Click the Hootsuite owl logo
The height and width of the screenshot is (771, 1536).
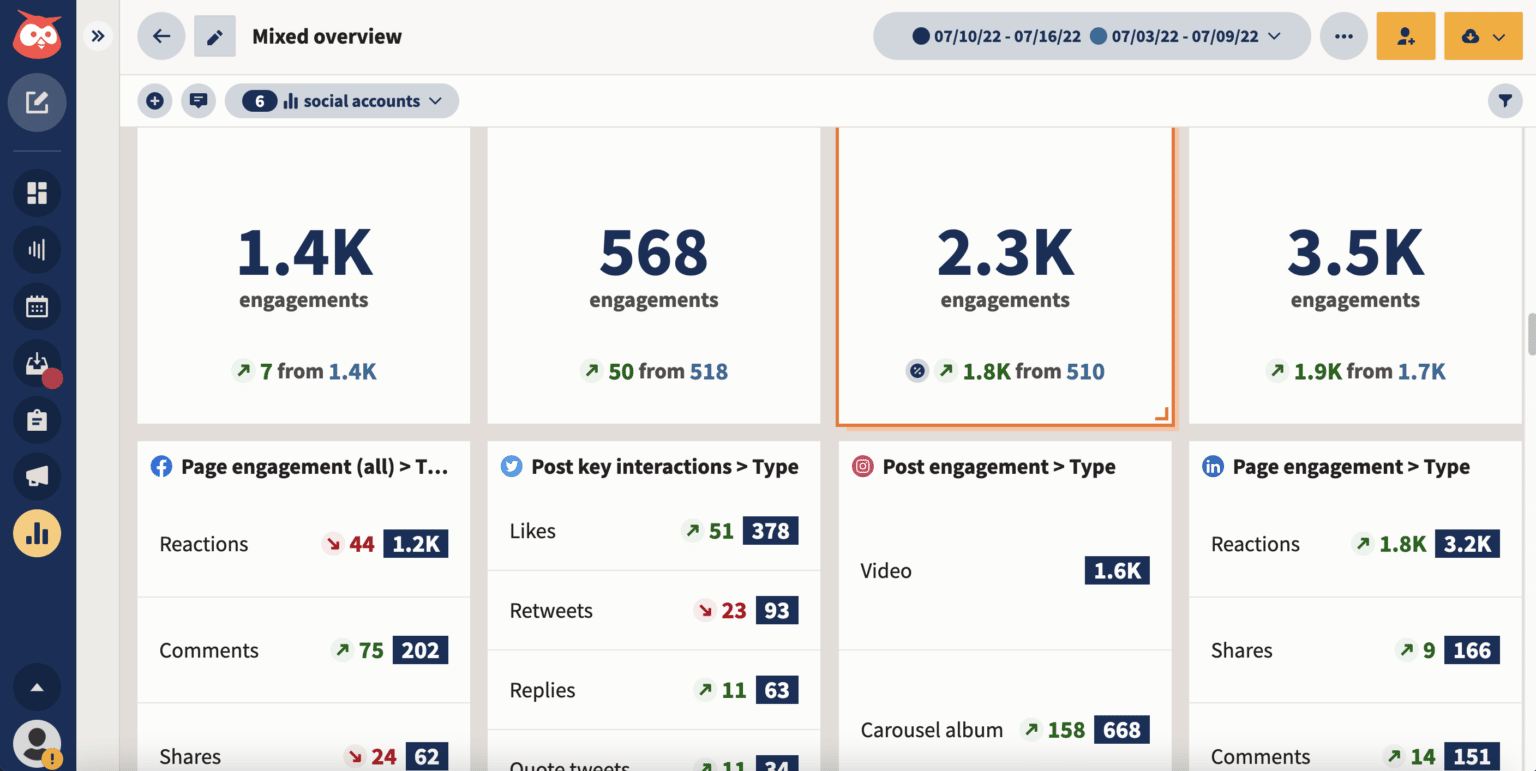coord(36,35)
